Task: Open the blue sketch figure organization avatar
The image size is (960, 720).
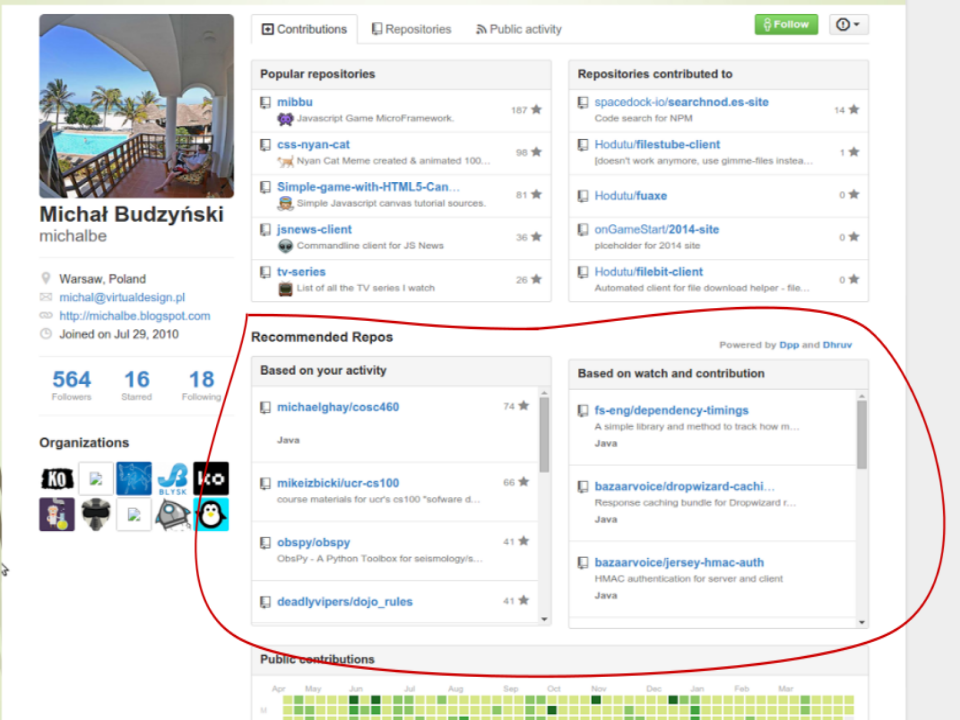Action: click(134, 478)
